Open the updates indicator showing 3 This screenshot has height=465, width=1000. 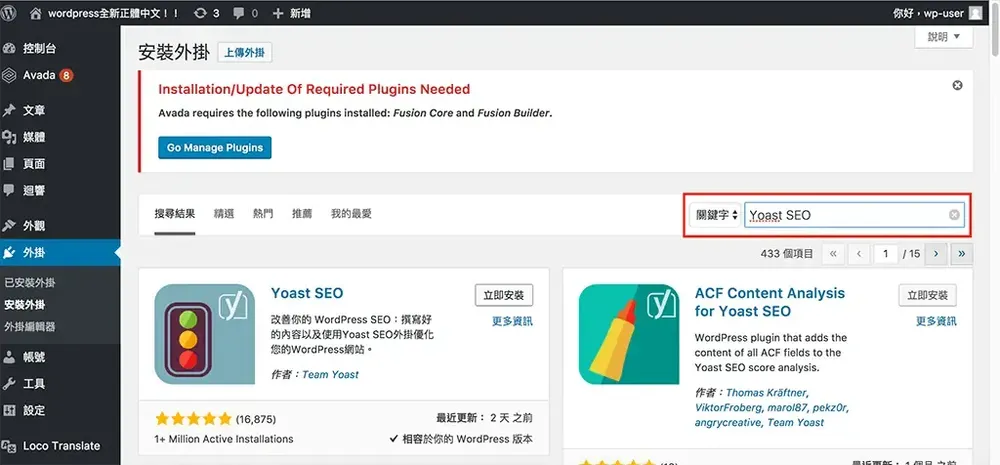(207, 13)
